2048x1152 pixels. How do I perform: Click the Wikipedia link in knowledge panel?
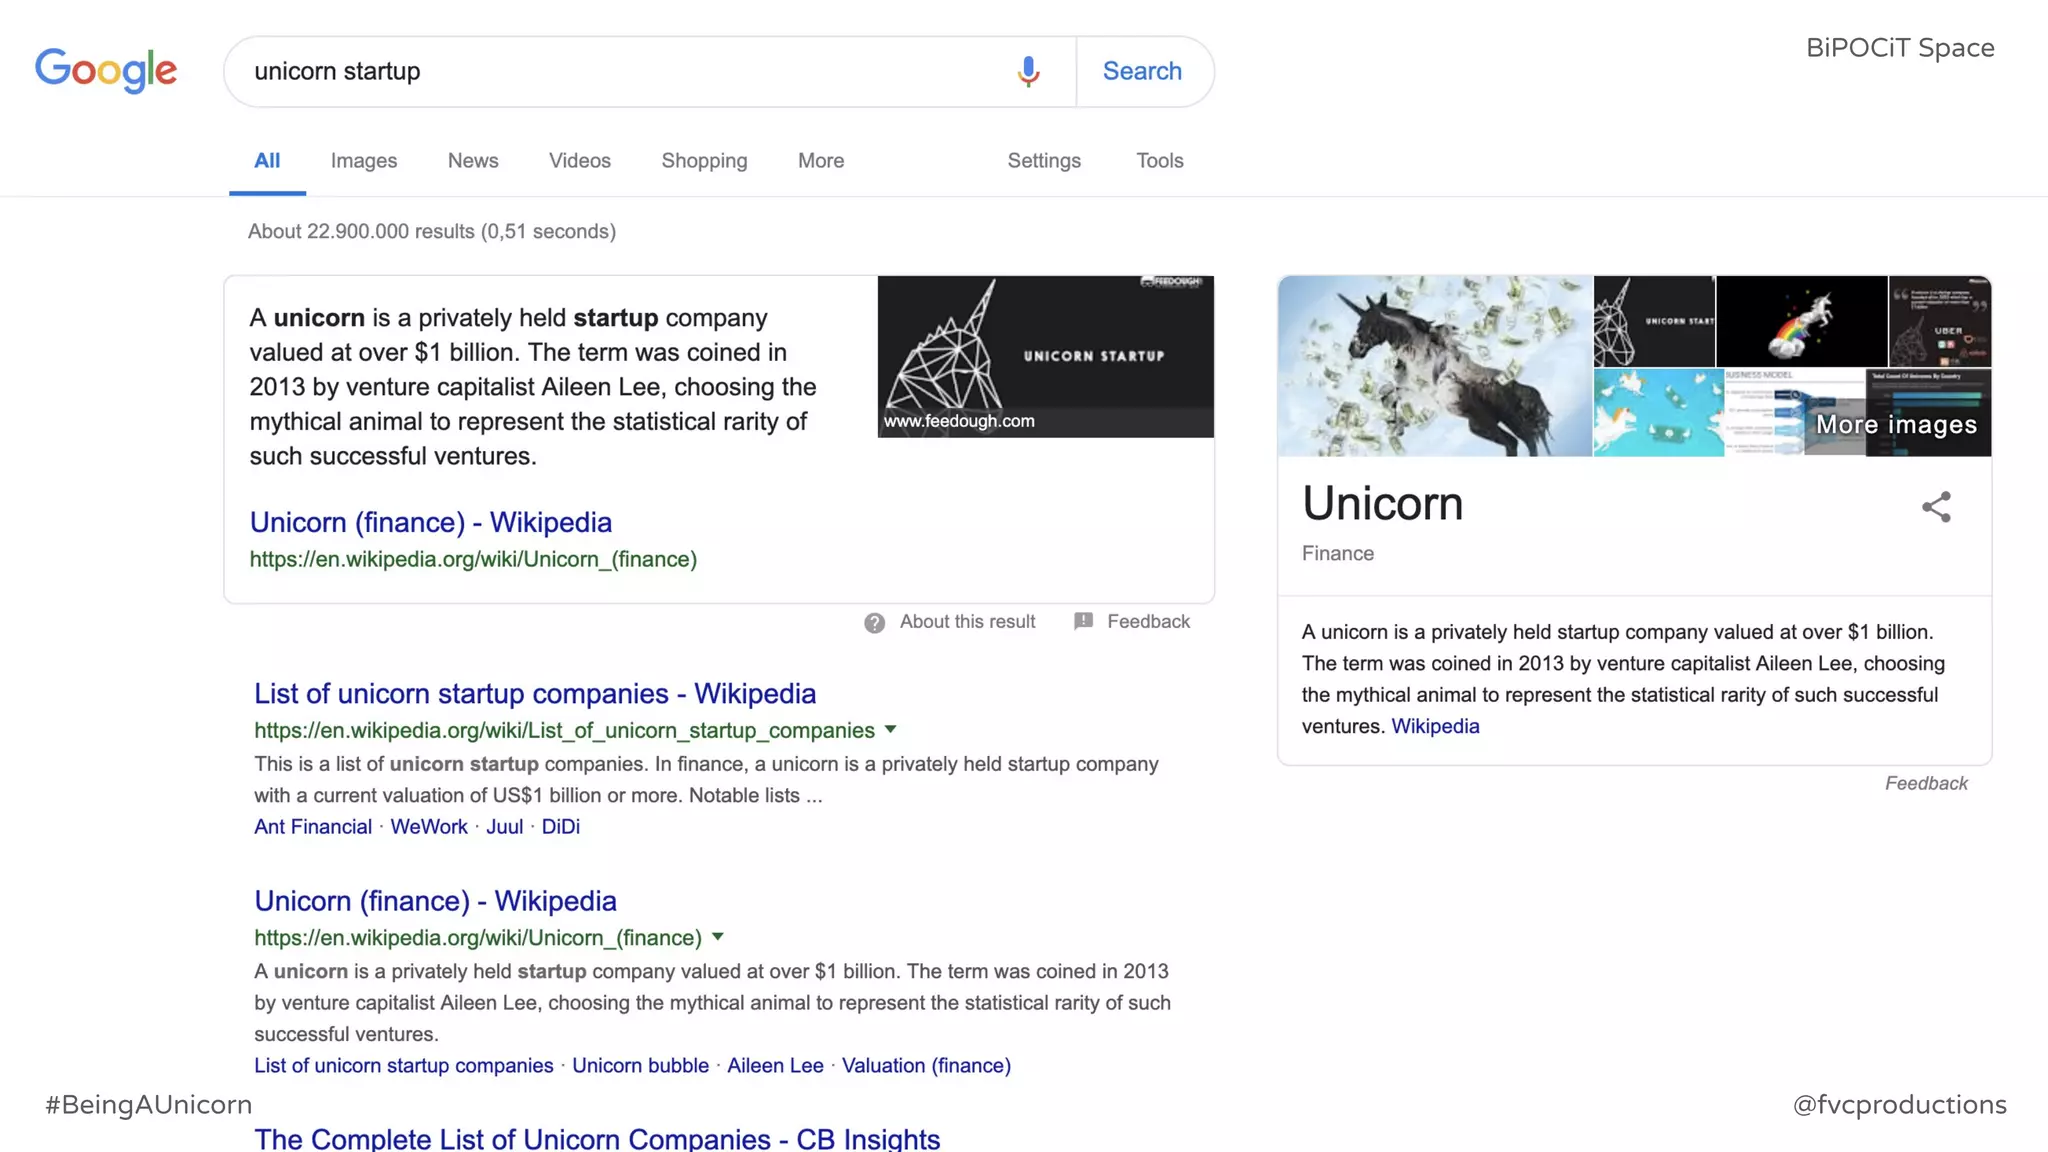pos(1435,727)
